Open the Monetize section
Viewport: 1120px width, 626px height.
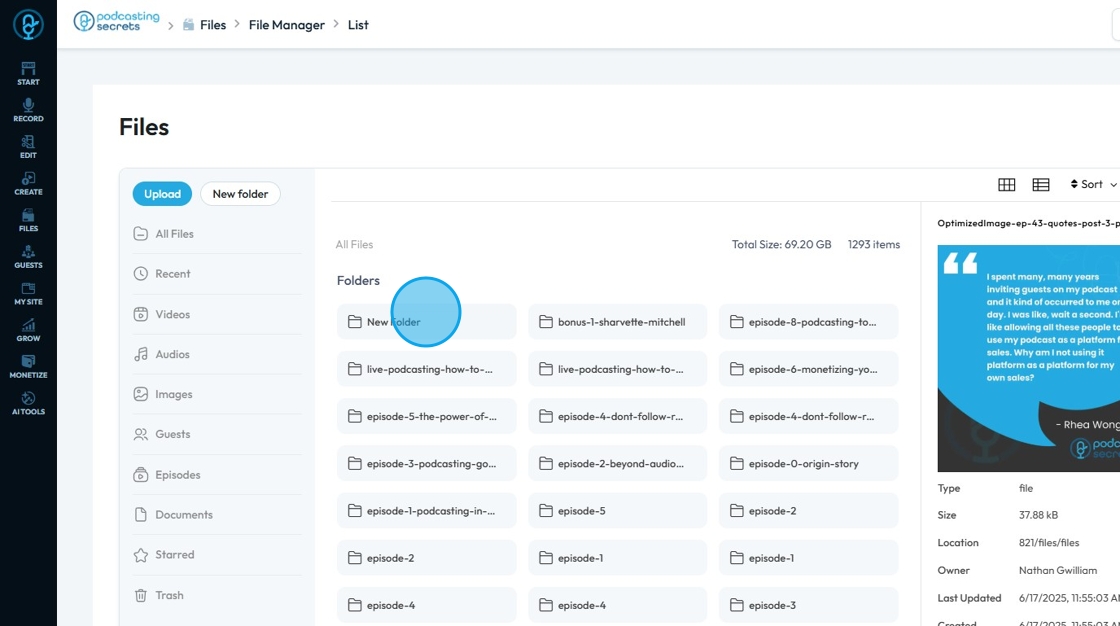[x=28, y=366]
